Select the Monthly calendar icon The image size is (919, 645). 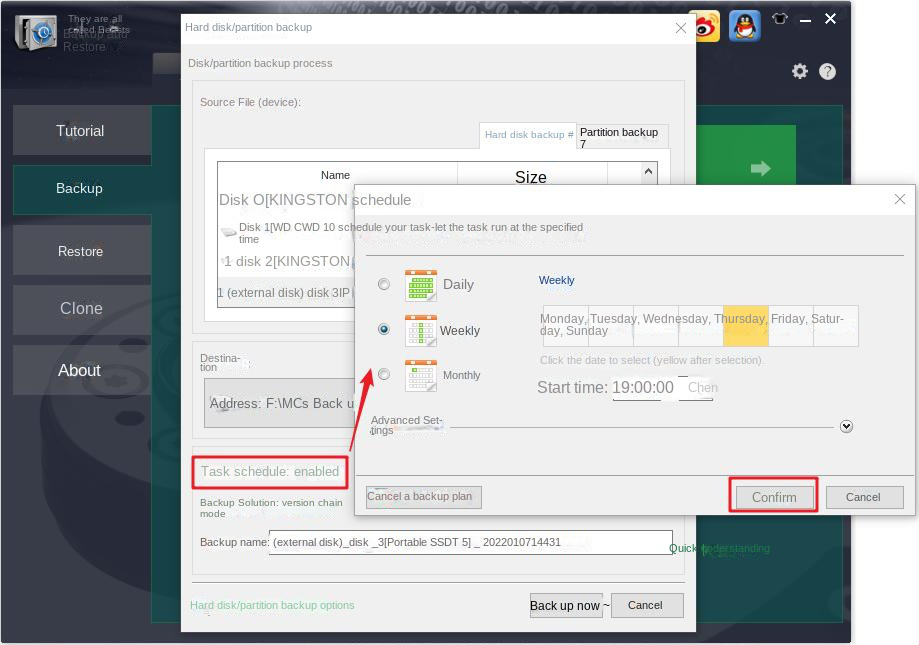click(x=421, y=374)
